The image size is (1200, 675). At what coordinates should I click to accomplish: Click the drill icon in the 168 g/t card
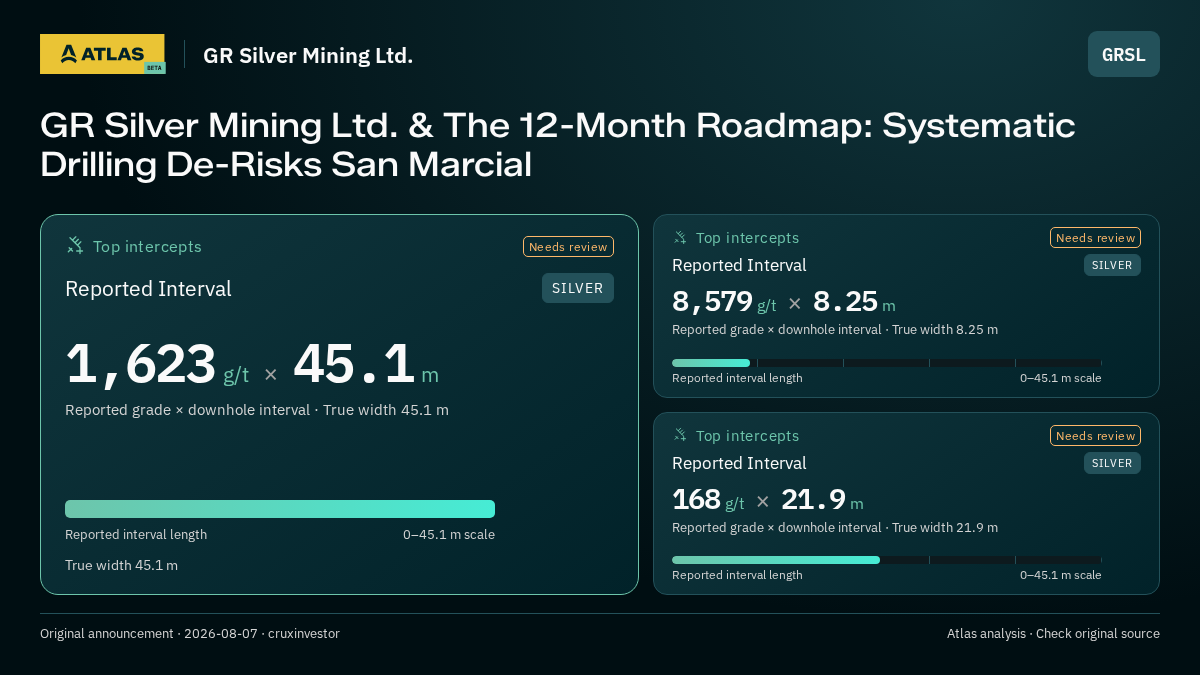coord(680,436)
